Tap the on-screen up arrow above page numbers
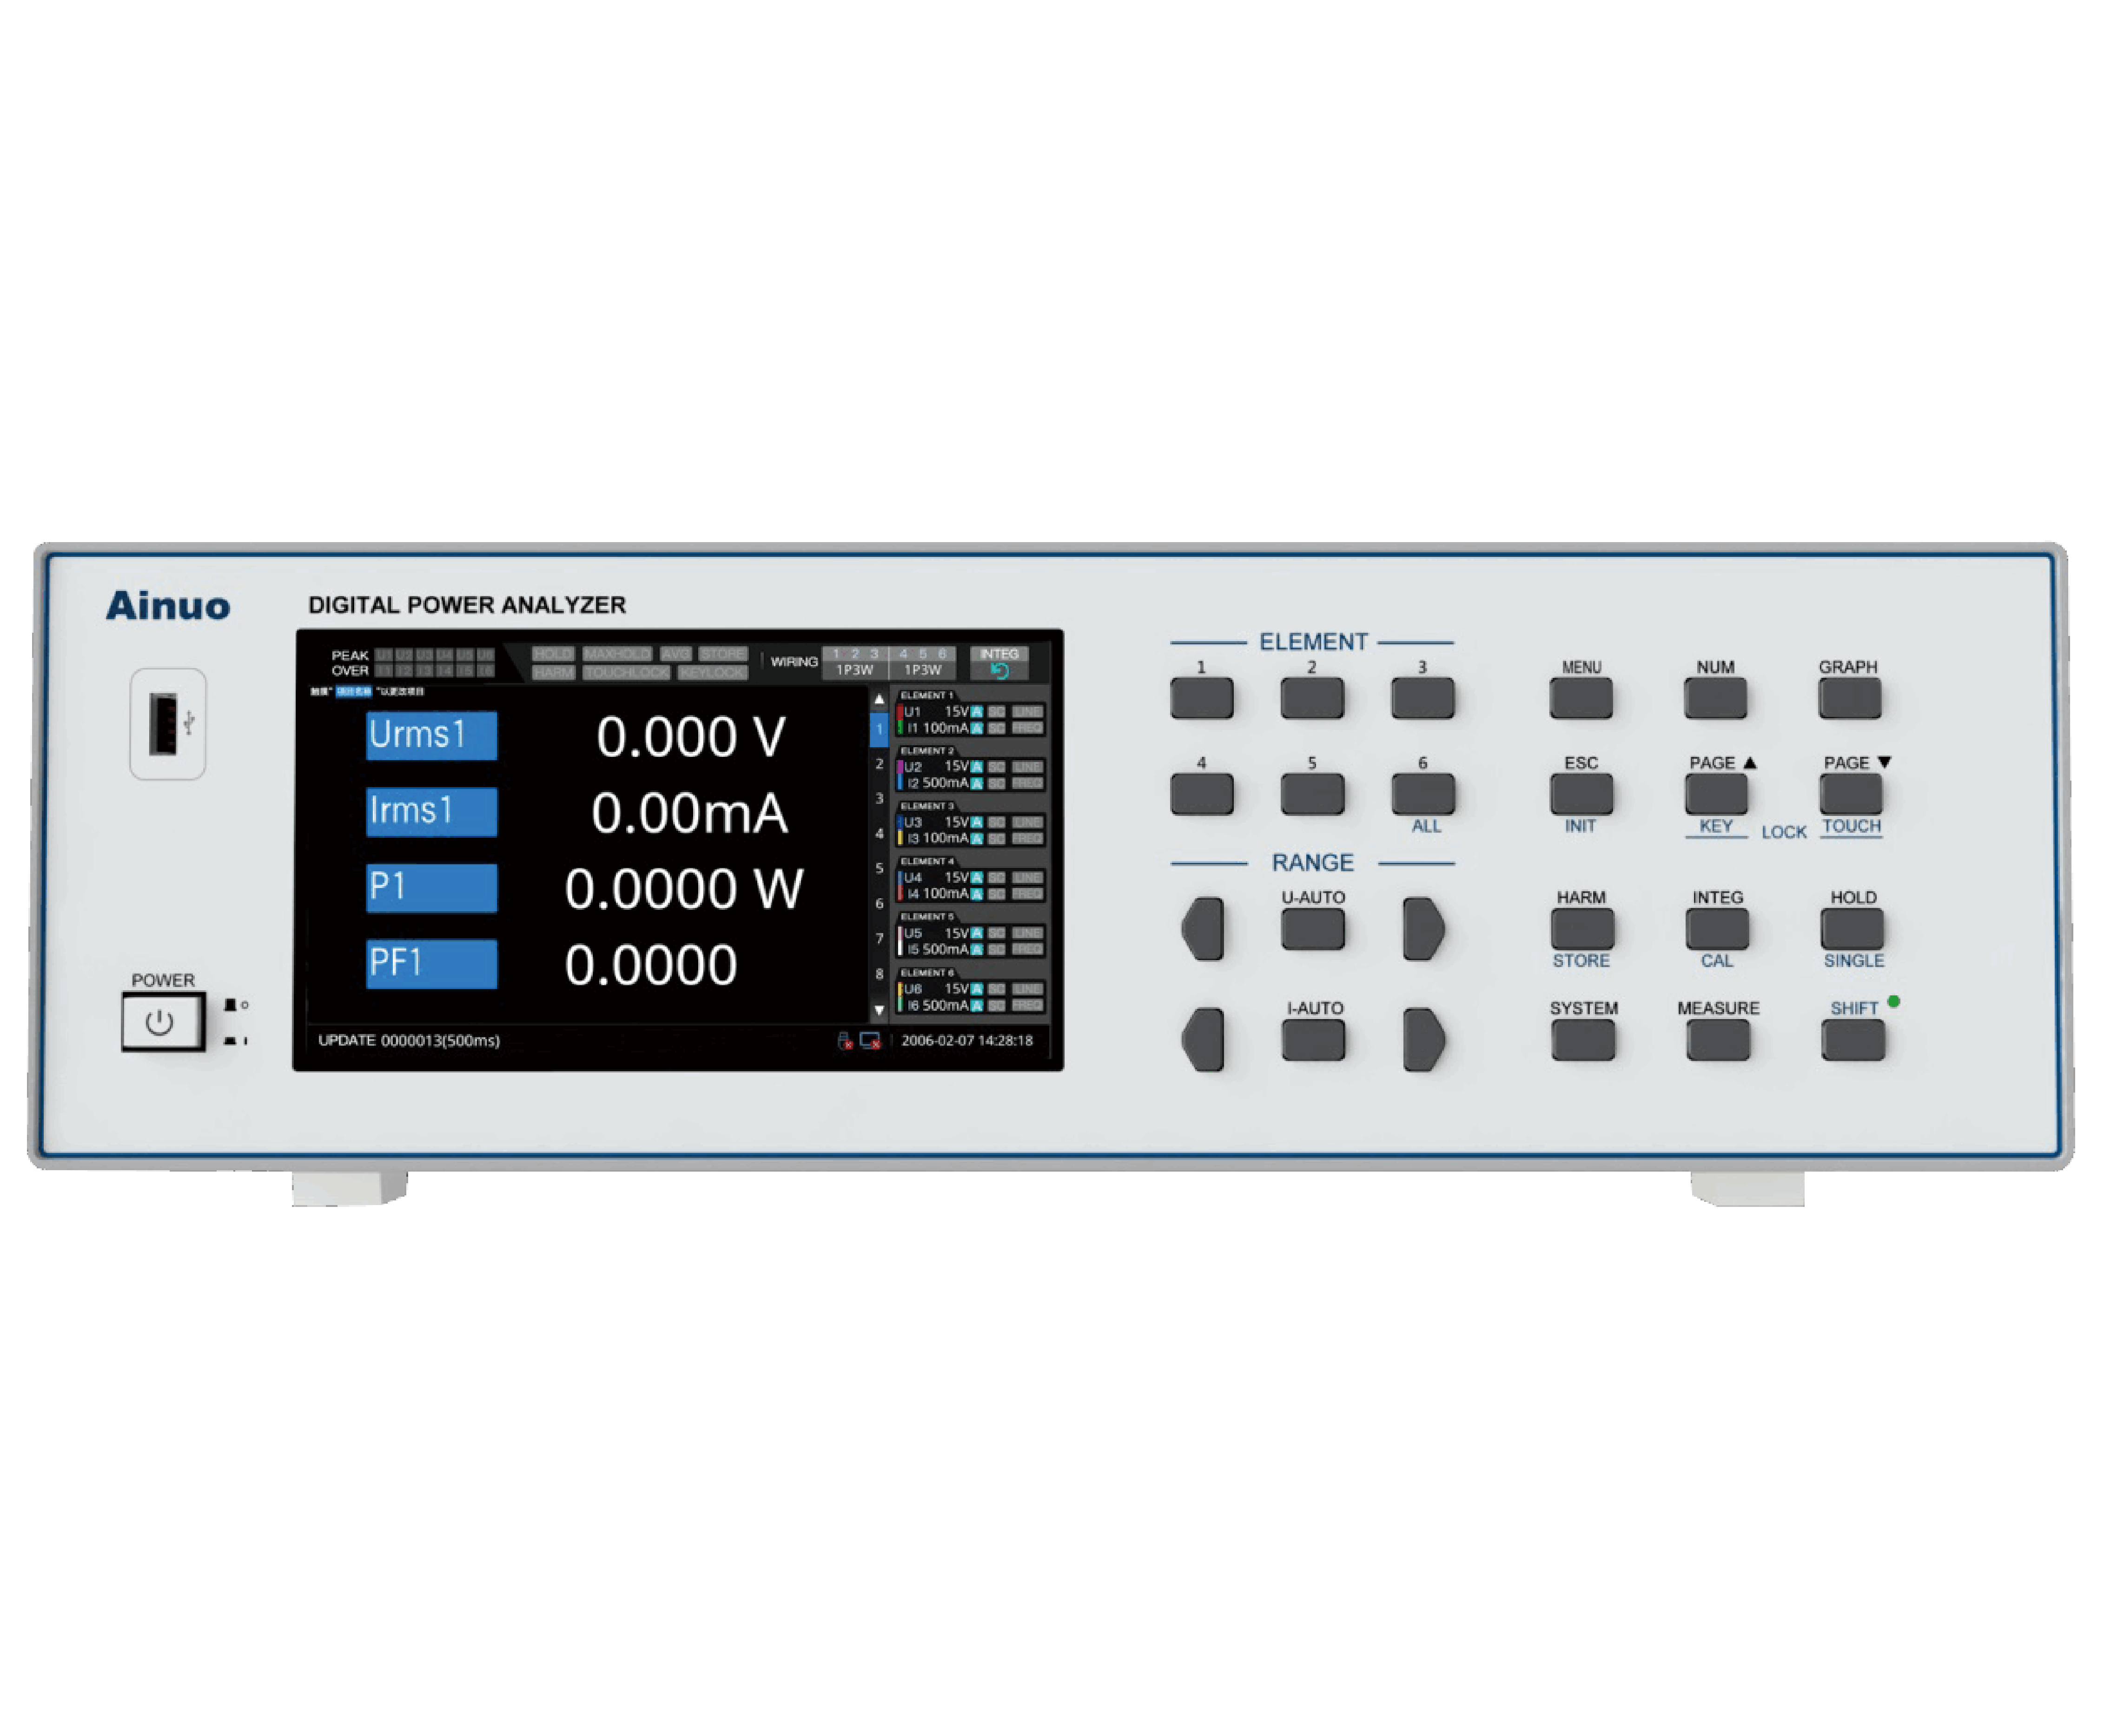Screen dimensions: 2104x1736 point(879,698)
